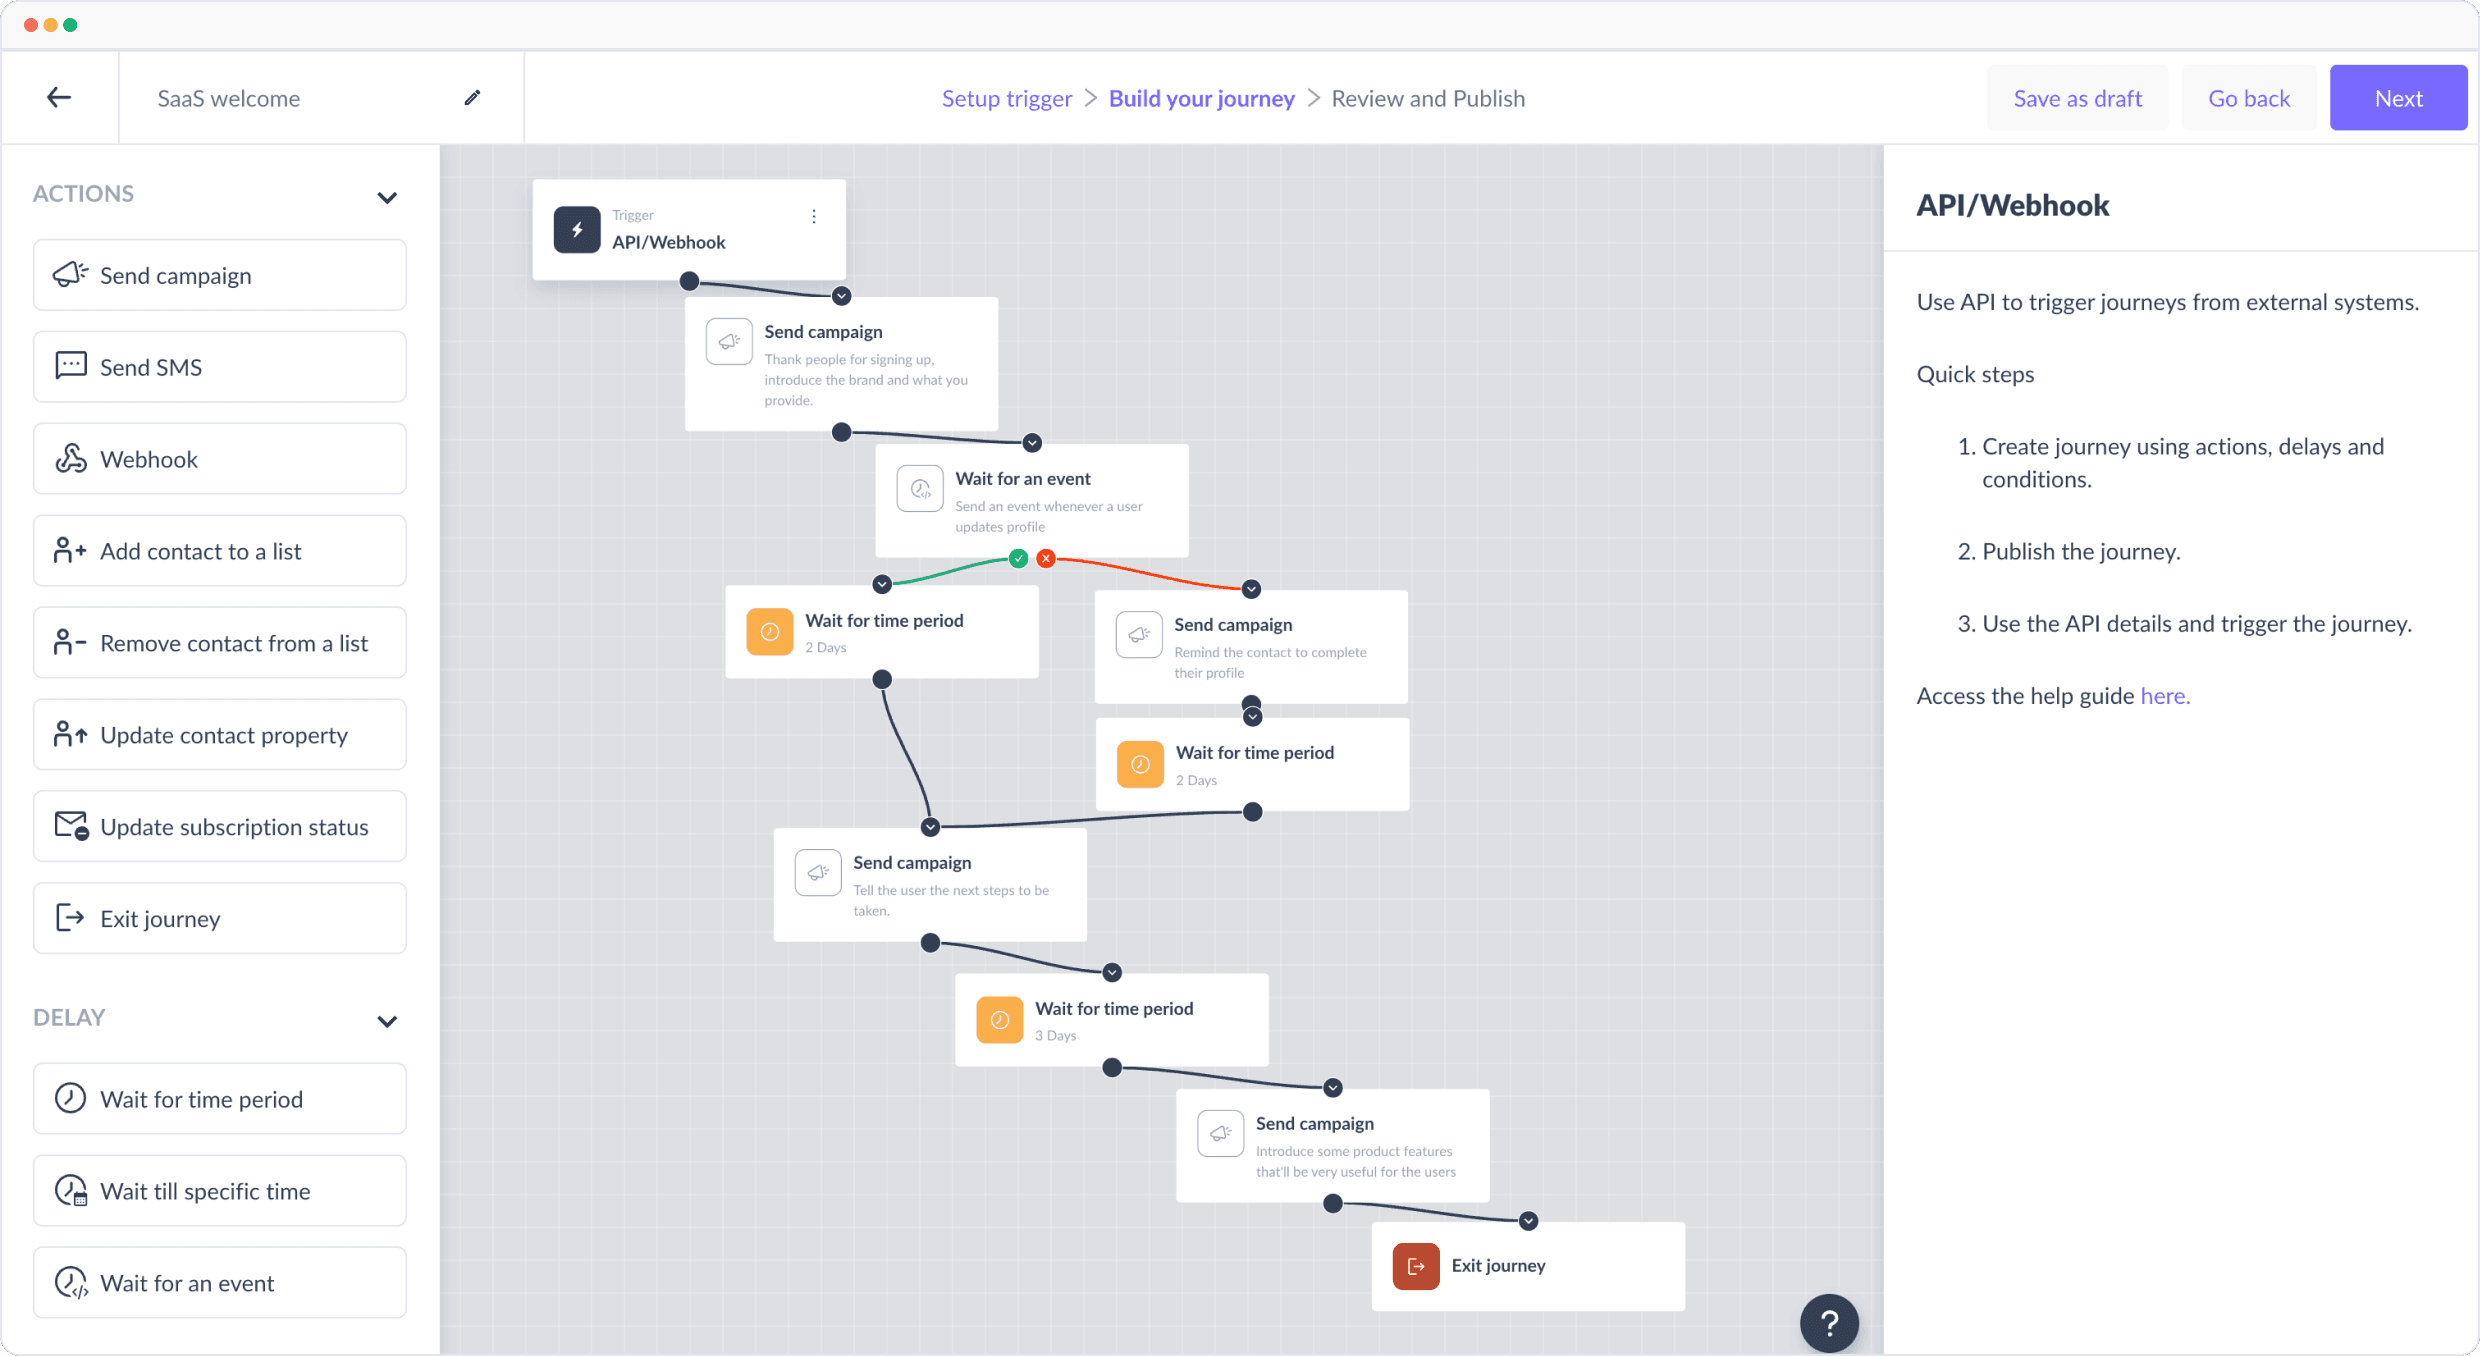Click the help question mark button
This screenshot has width=2480, height=1356.
click(1828, 1323)
